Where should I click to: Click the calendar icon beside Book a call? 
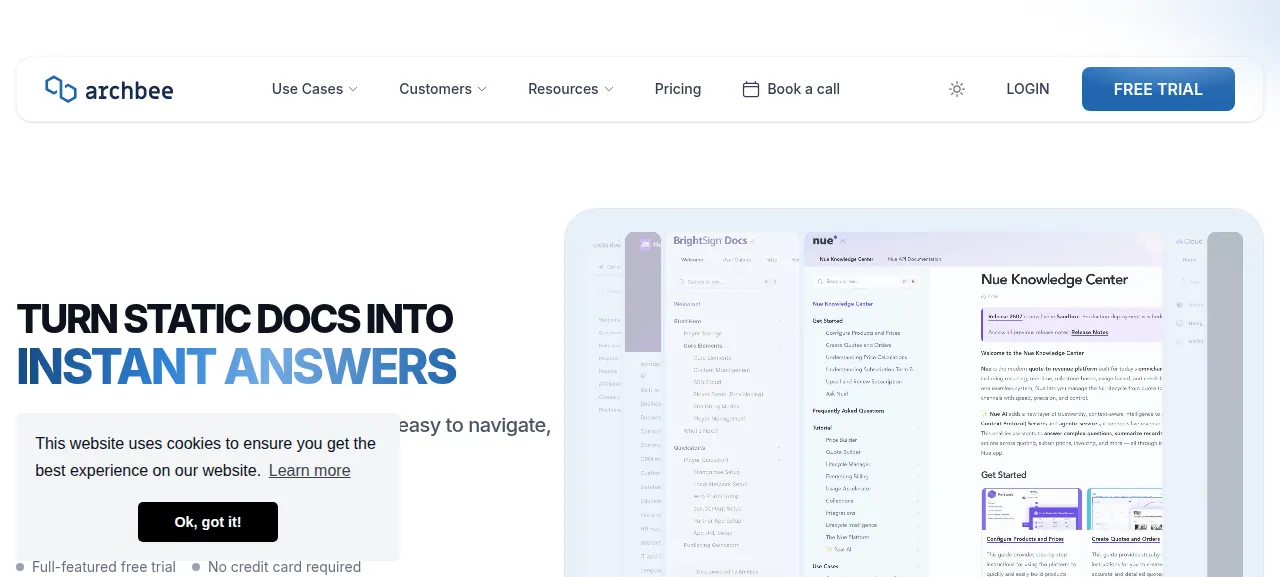[x=751, y=89]
